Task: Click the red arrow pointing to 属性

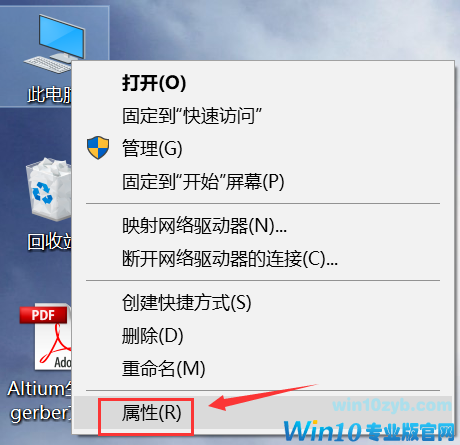Action: (263, 397)
